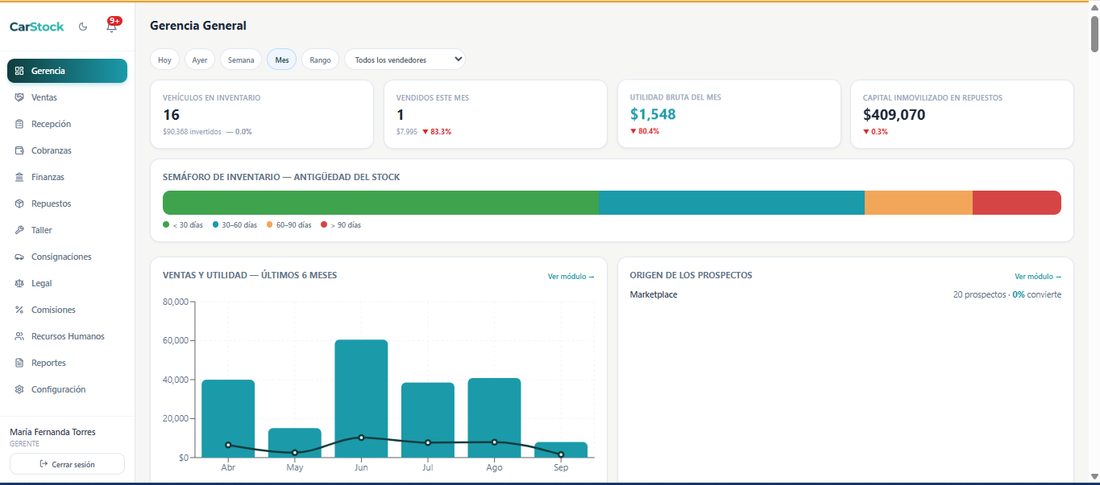Viewport: 1100px width, 485px height.
Task: Click the red over-90-days stock segment
Action: click(x=1017, y=203)
